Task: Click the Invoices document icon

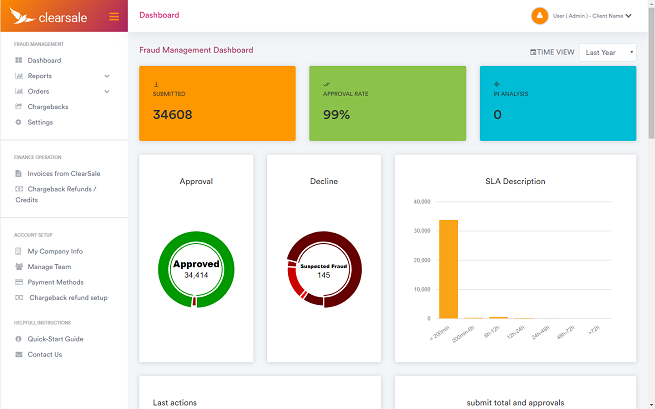Action: 18,173
